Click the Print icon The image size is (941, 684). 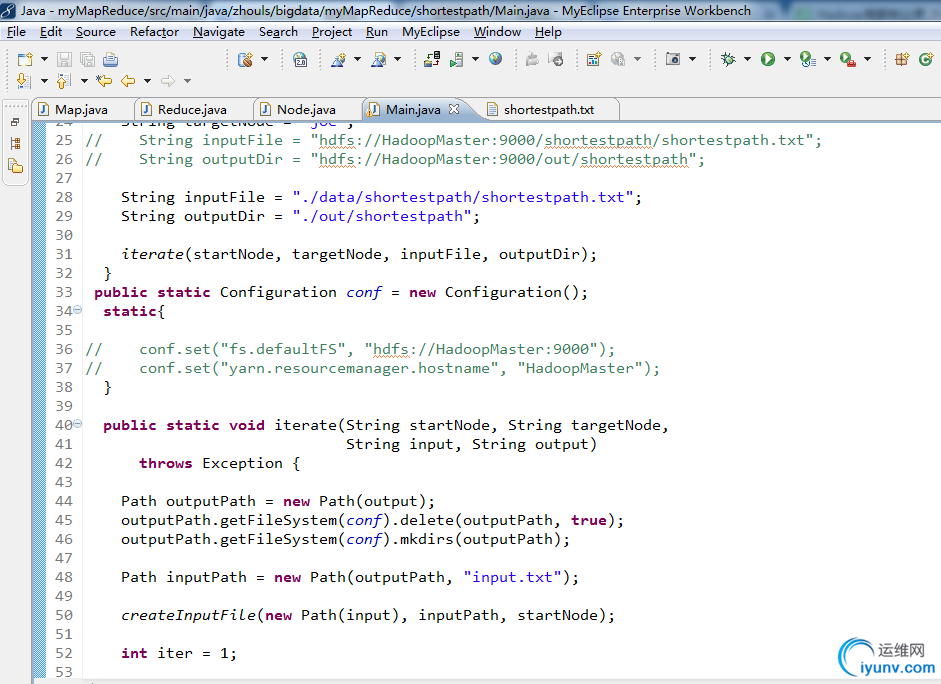coord(110,59)
